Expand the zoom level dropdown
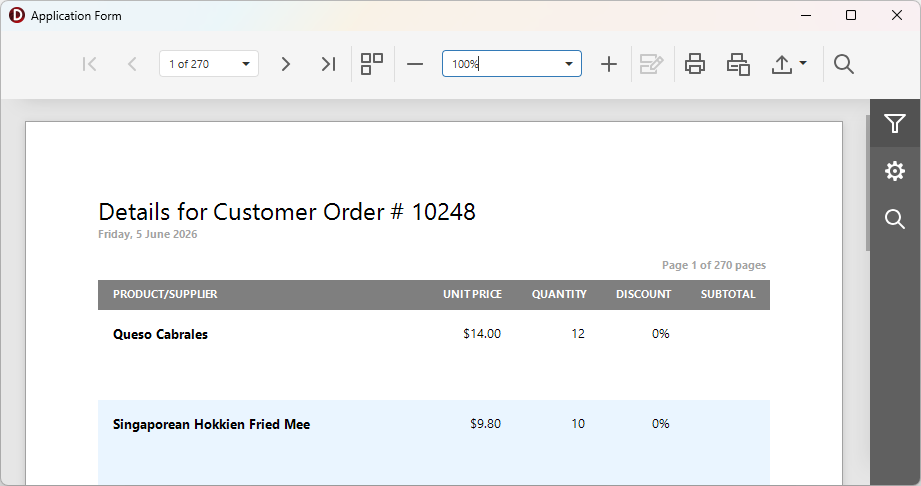The image size is (921, 486). [x=569, y=64]
